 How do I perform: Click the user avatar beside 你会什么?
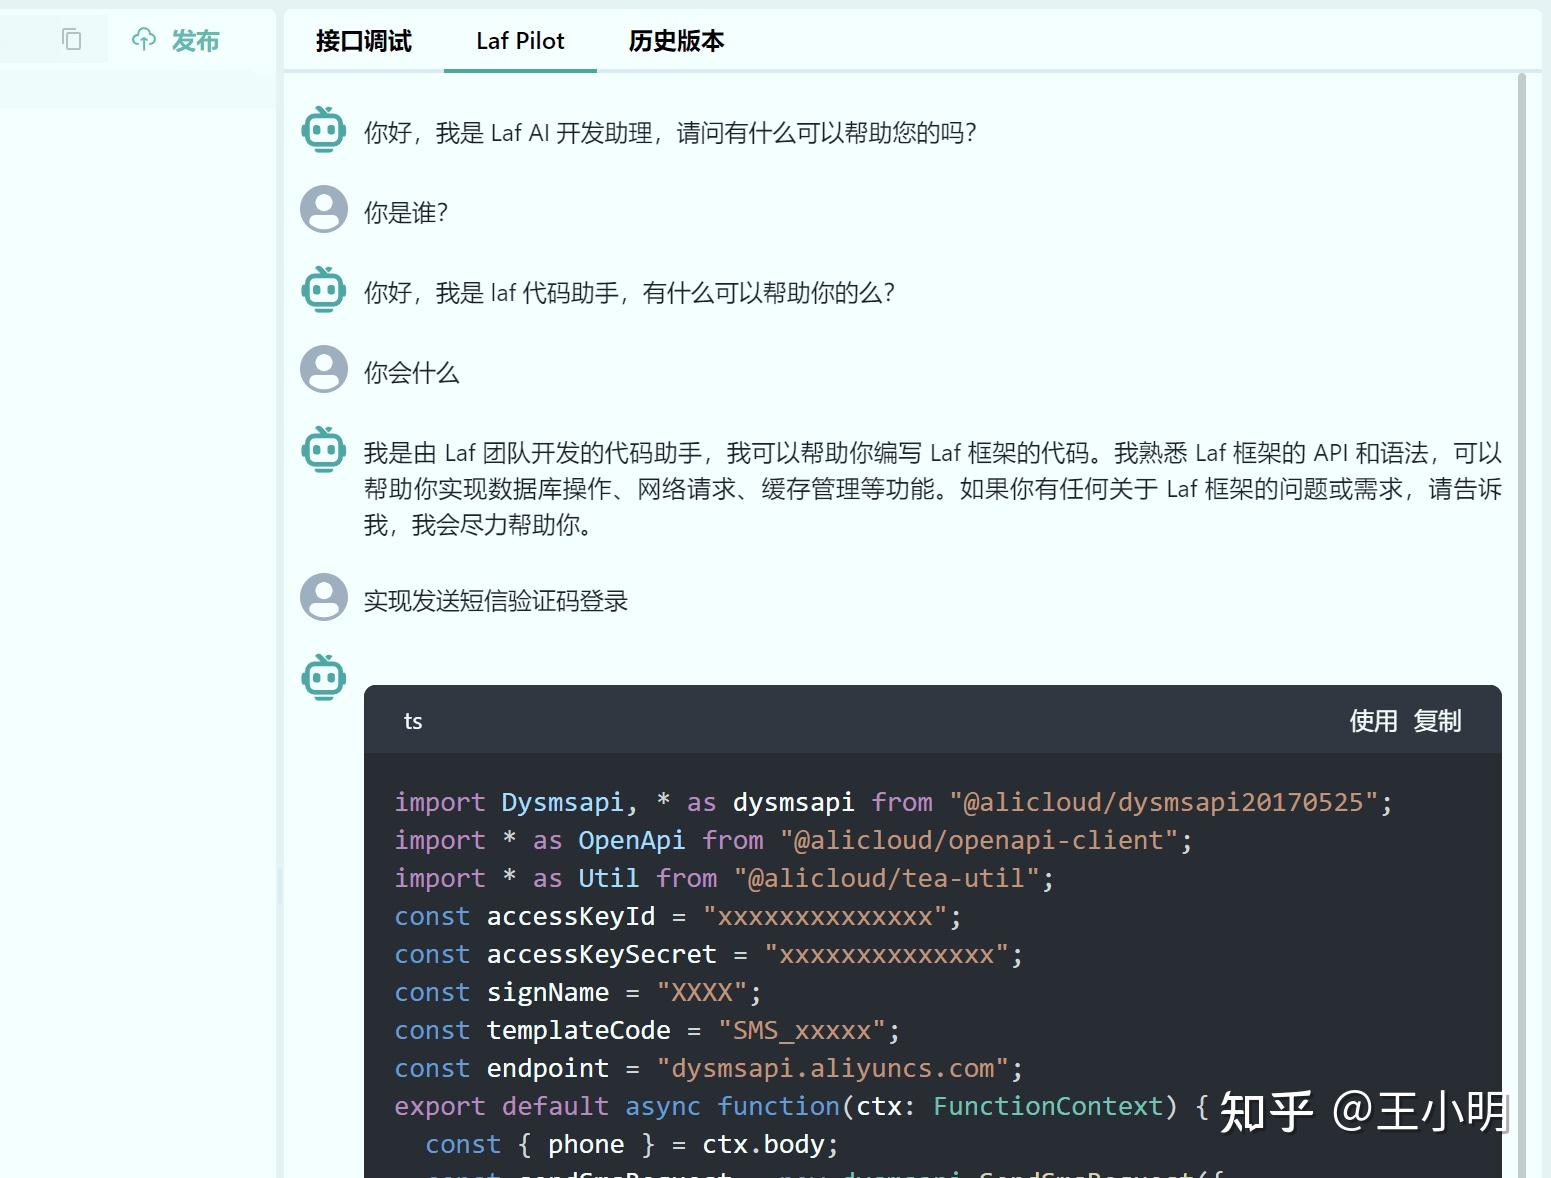322,368
